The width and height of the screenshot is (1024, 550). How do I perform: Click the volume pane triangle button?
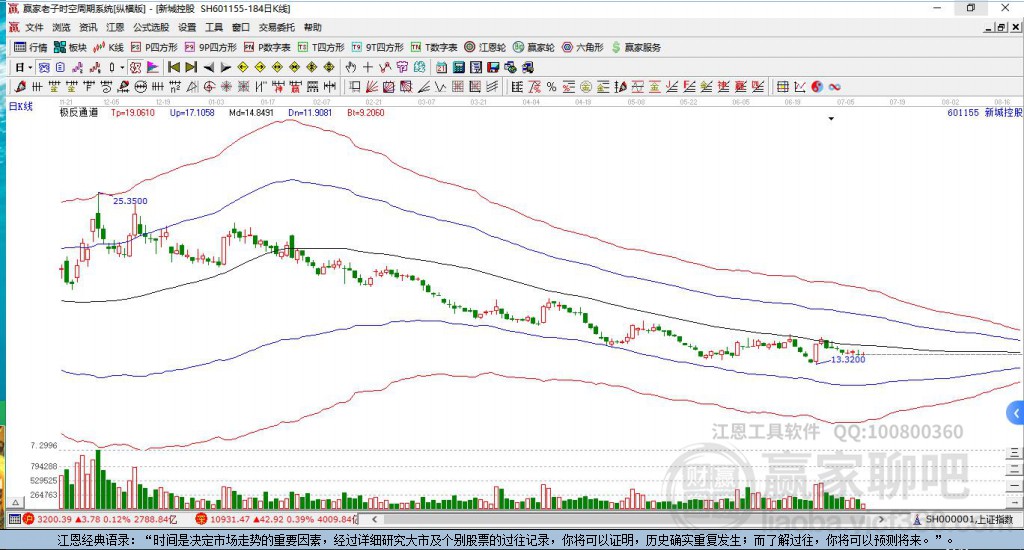tap(16, 502)
